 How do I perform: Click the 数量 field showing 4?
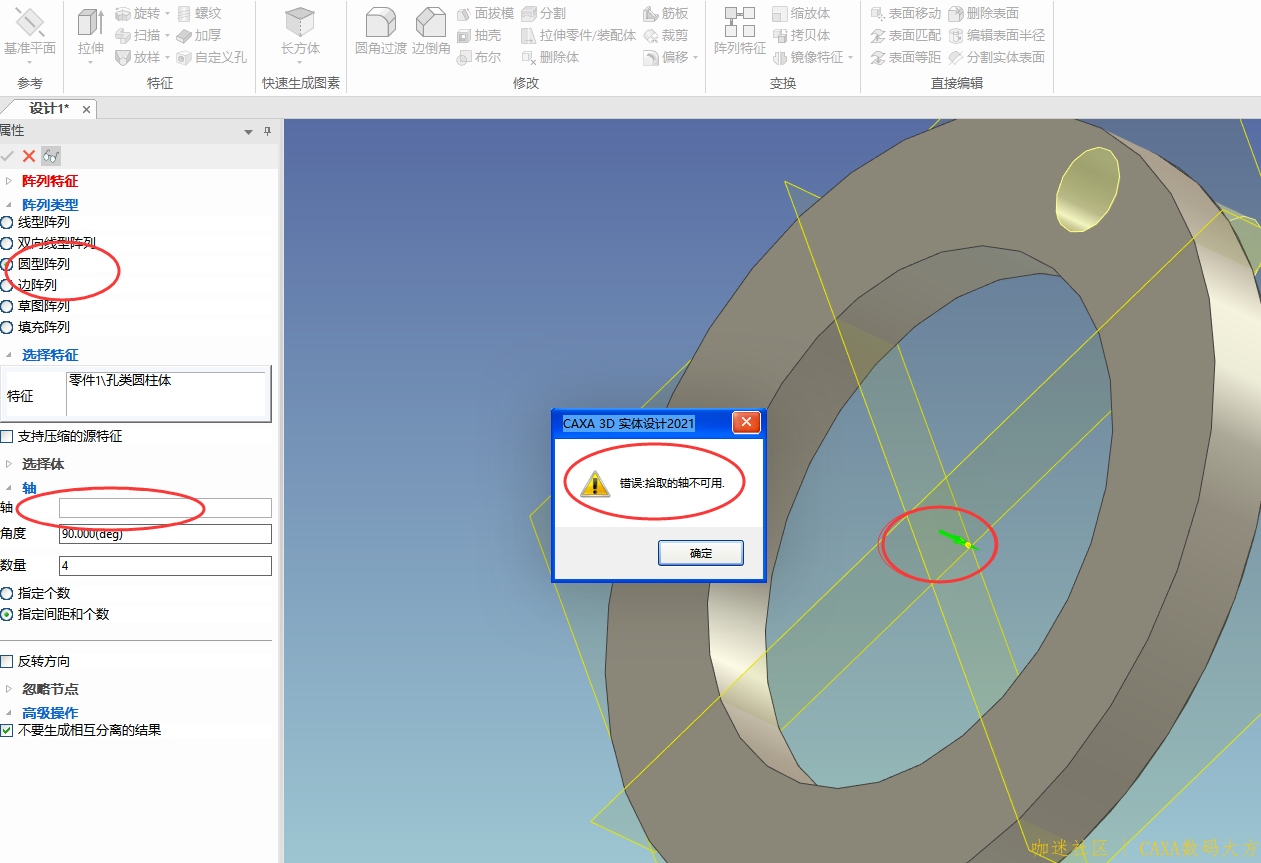(x=165, y=566)
